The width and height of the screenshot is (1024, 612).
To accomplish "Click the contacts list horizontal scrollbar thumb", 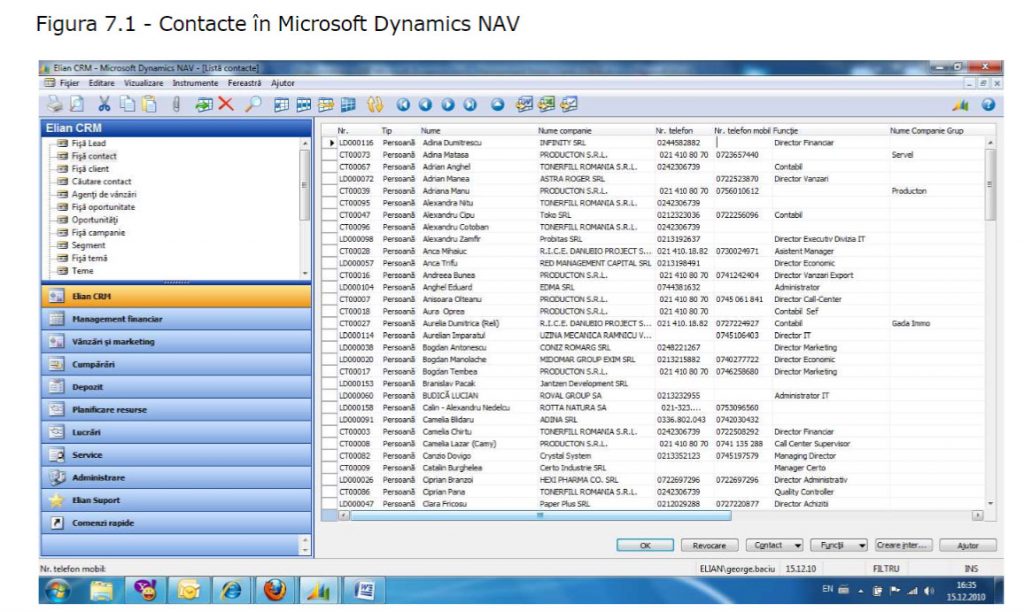I will (x=540, y=515).
